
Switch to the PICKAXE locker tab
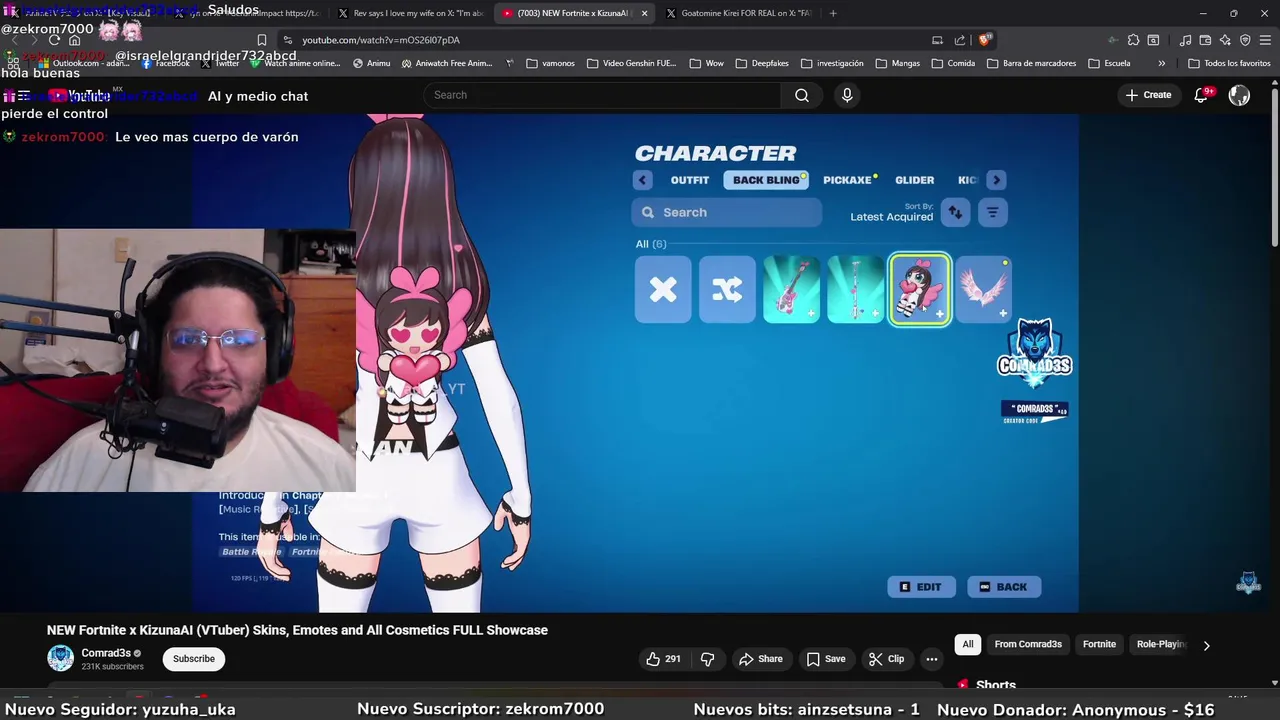848,180
